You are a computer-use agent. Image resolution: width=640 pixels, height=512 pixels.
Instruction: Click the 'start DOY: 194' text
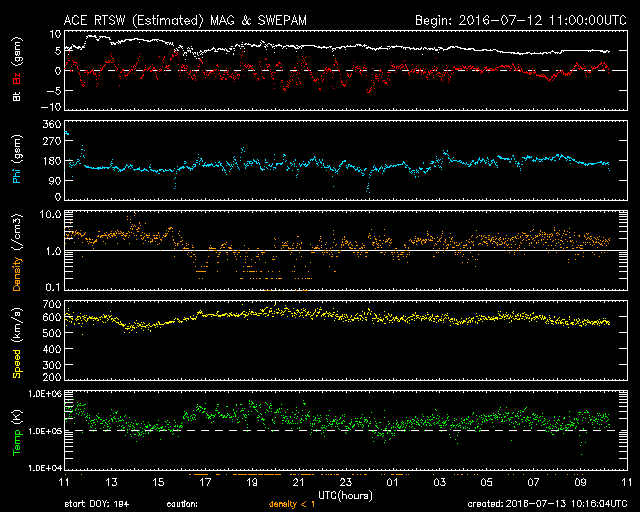coord(96,503)
